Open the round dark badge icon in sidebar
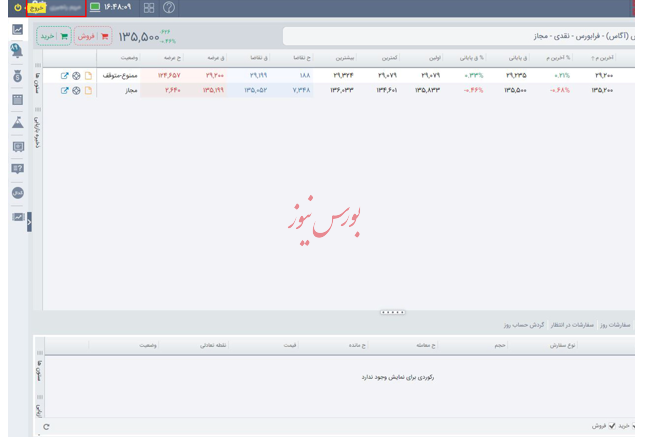647x440 pixels. point(17,193)
